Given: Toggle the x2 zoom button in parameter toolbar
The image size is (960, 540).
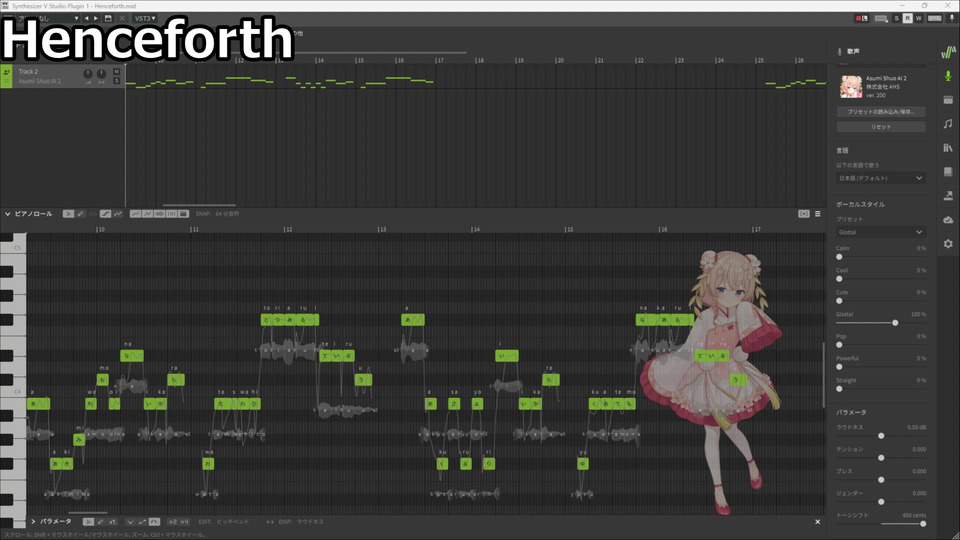Looking at the screenshot, I should (x=173, y=522).
